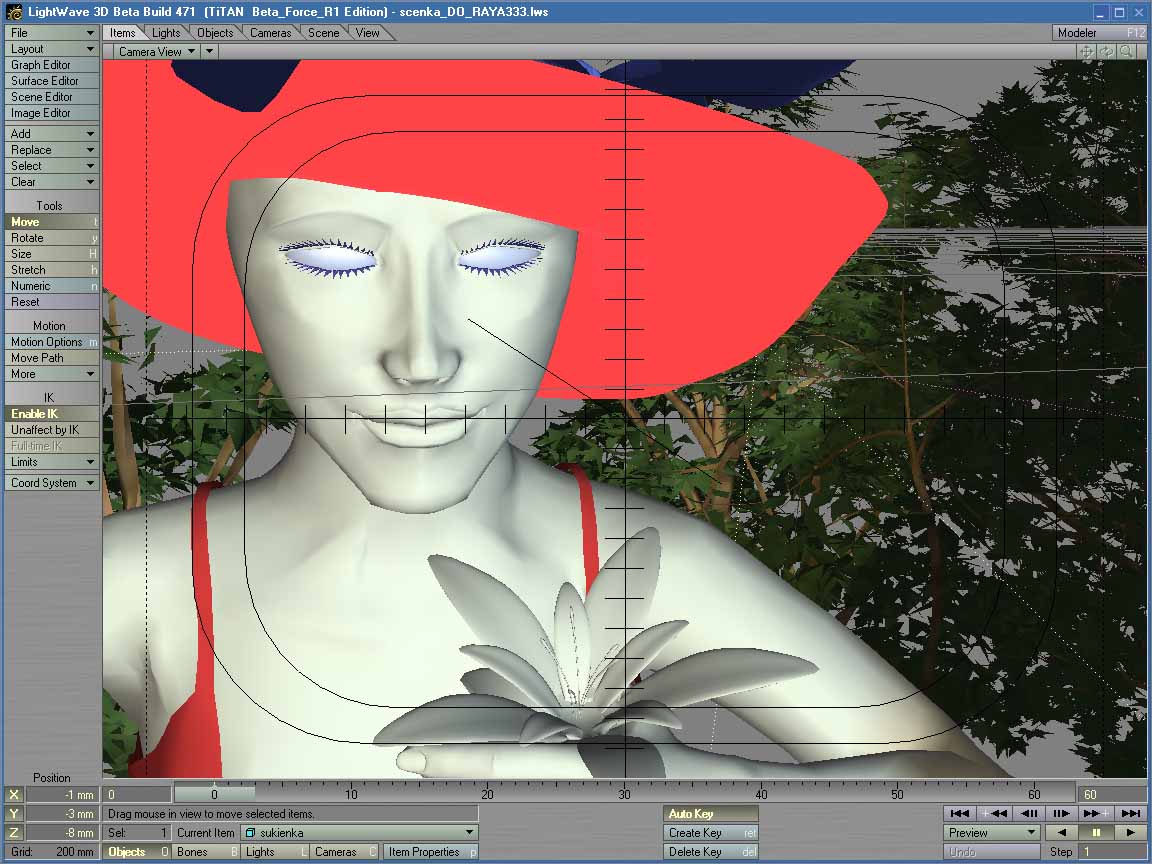Switch to the Scene tab

323,32
